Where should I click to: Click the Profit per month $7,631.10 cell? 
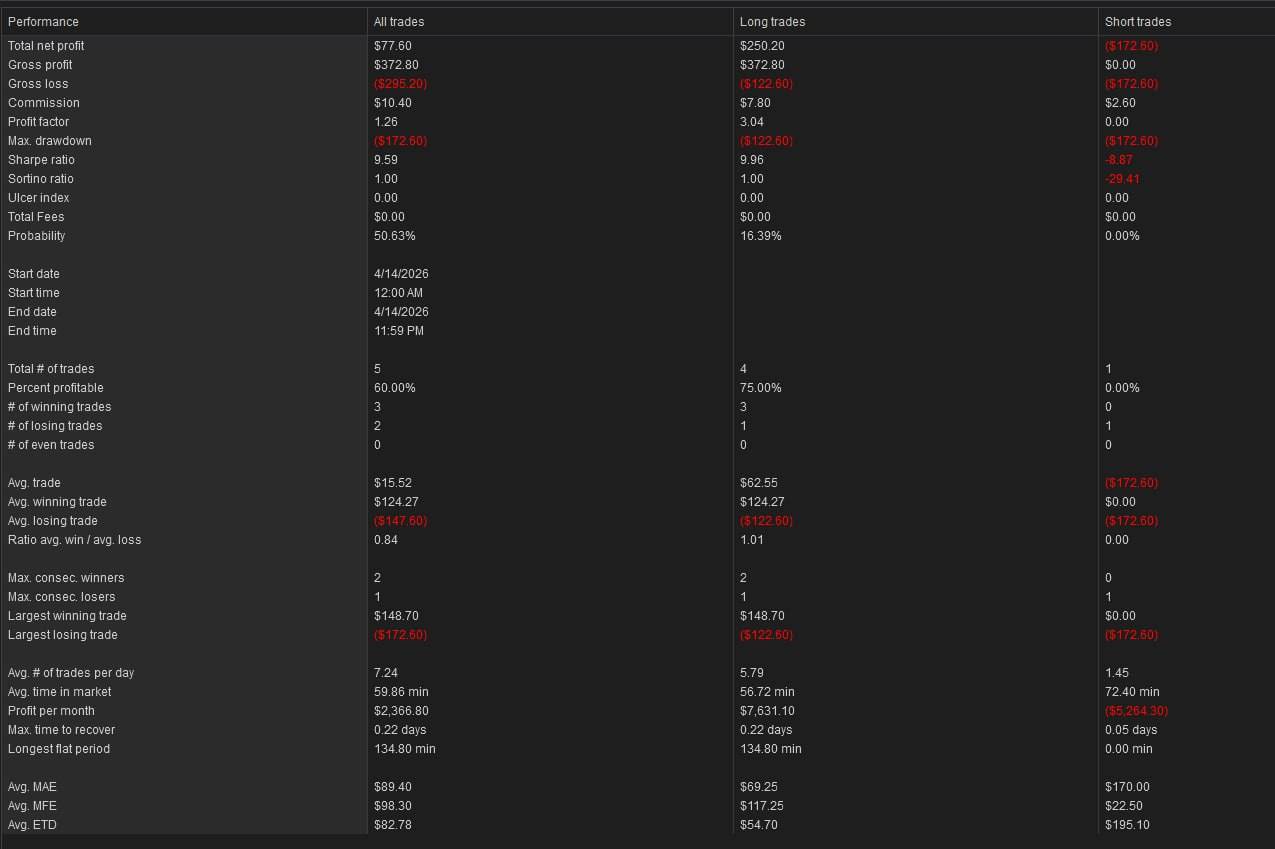(767, 711)
